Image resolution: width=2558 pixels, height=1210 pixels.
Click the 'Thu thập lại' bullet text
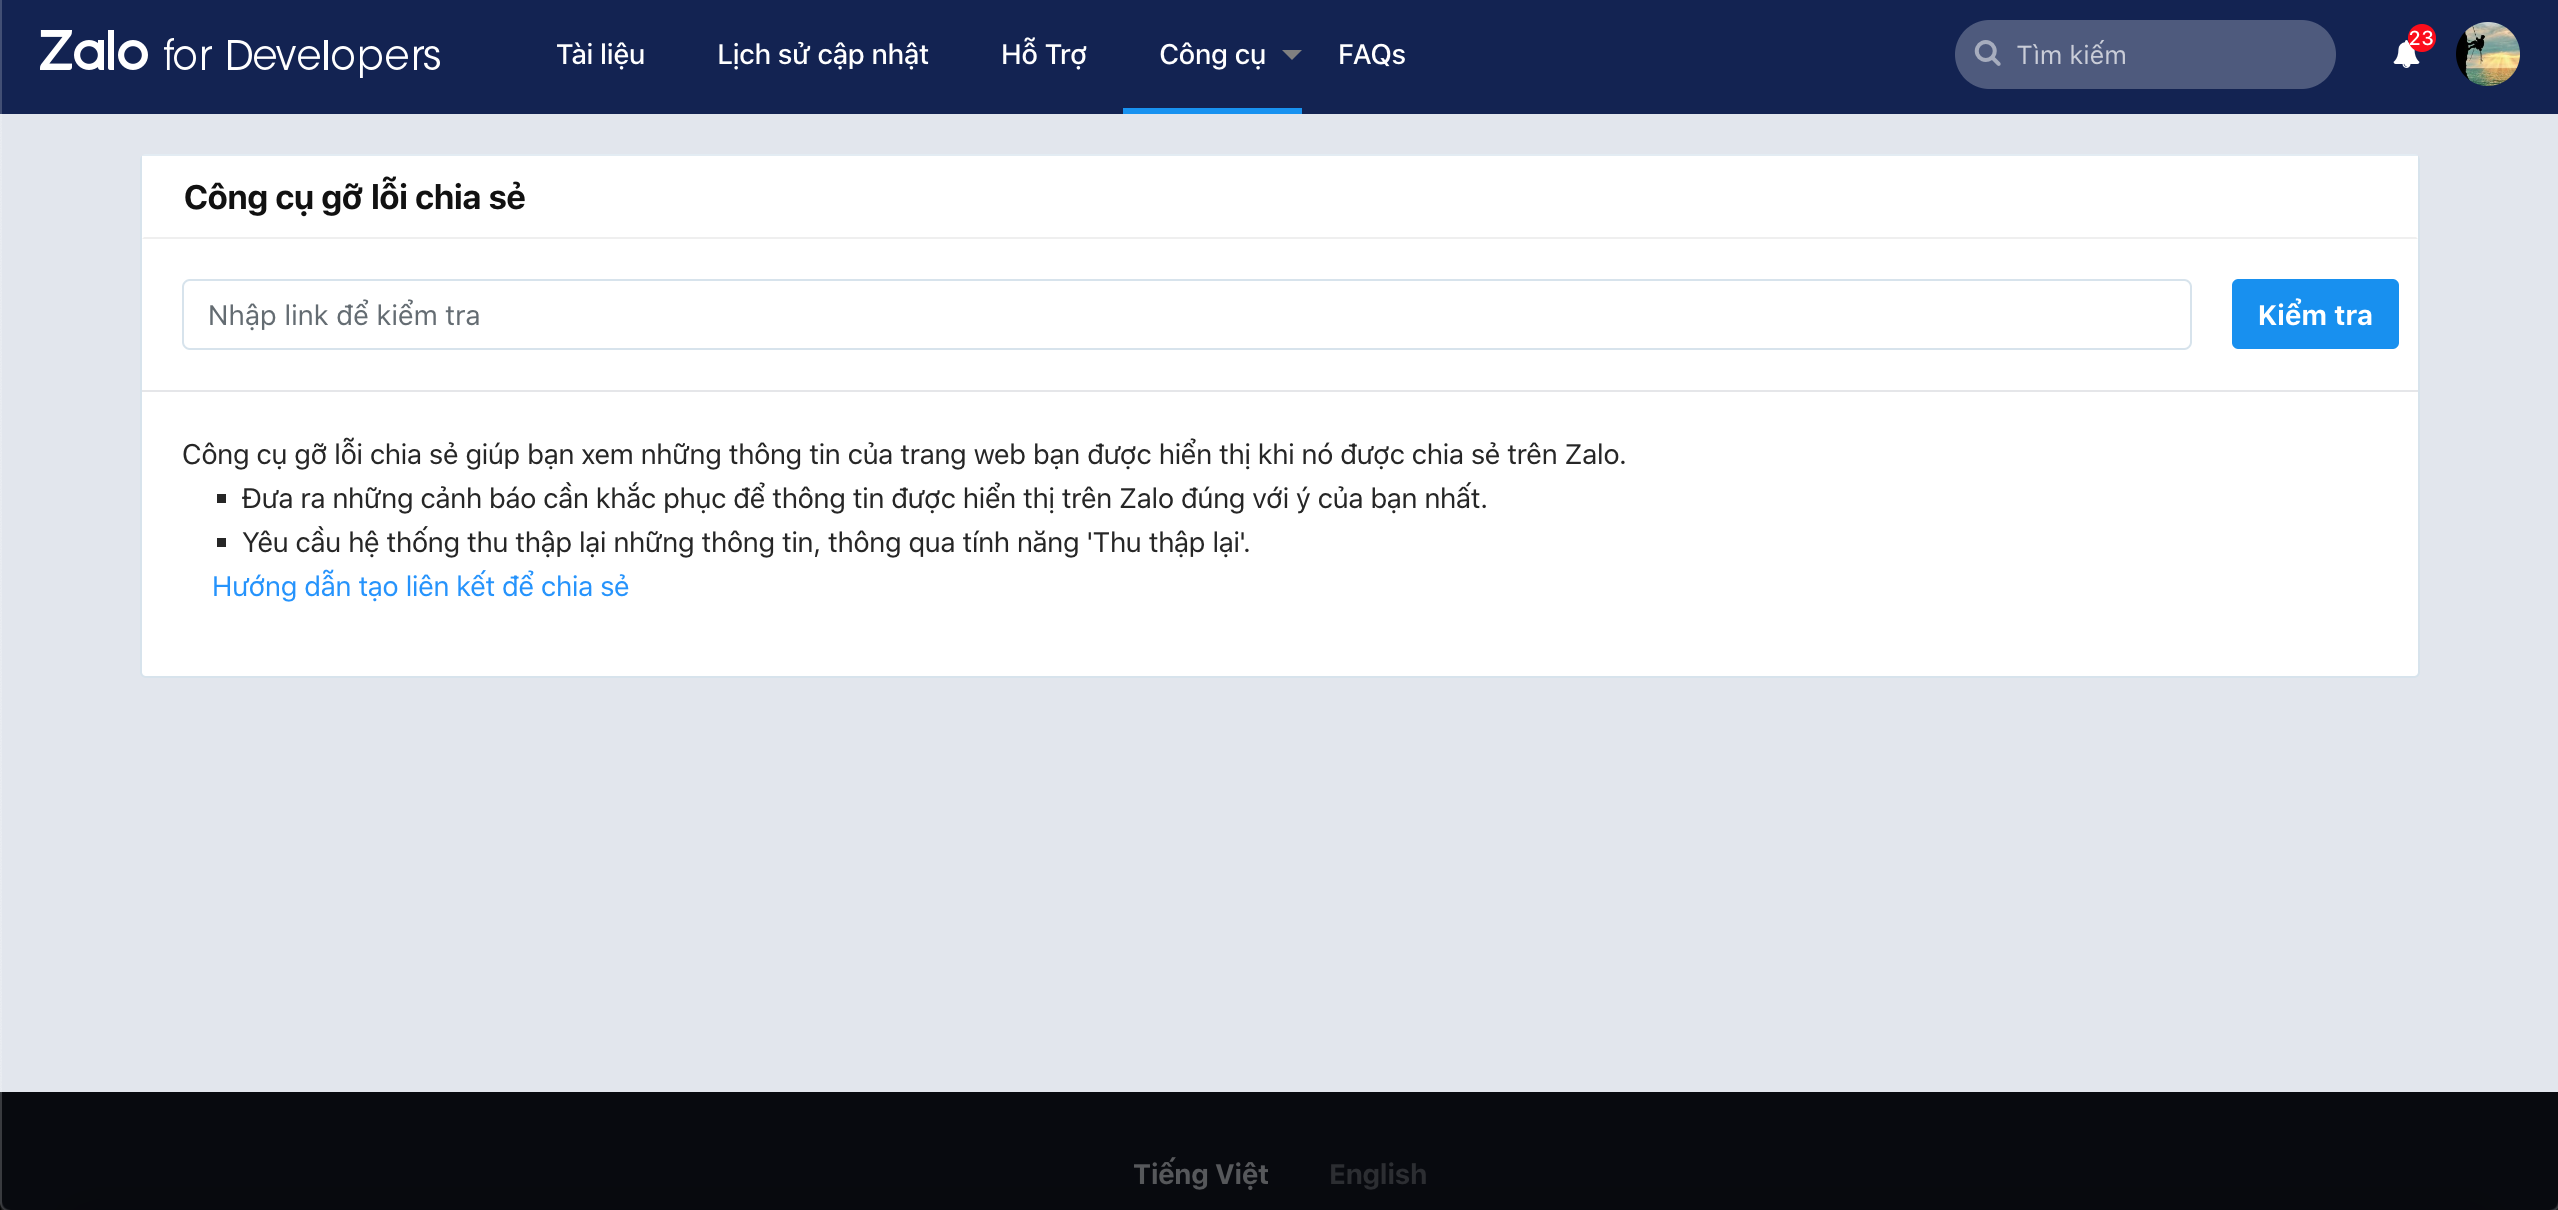click(x=746, y=543)
